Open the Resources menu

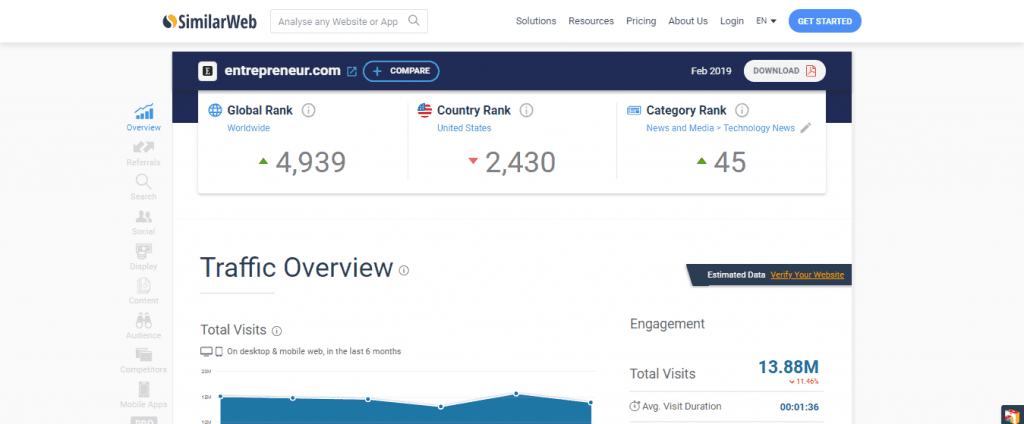point(591,21)
